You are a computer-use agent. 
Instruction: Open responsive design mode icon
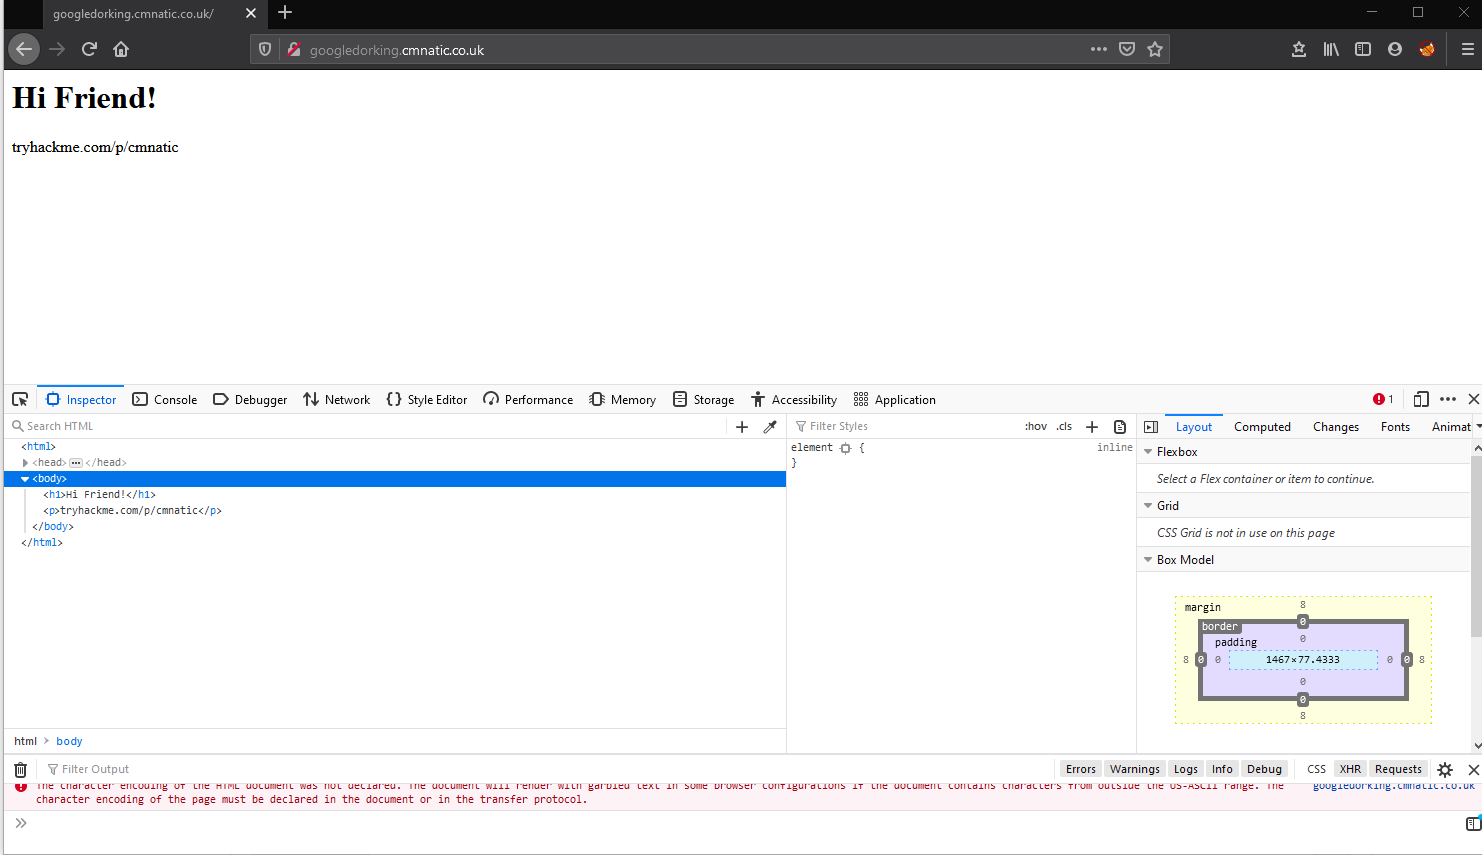pyautogui.click(x=1420, y=399)
